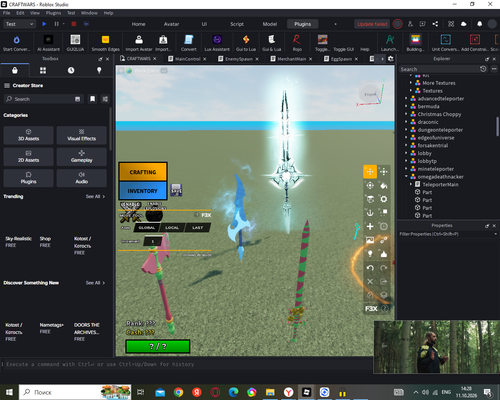The width and height of the screenshot is (500, 400).
Task: Open the Lux Assistant plugin
Action: click(217, 43)
